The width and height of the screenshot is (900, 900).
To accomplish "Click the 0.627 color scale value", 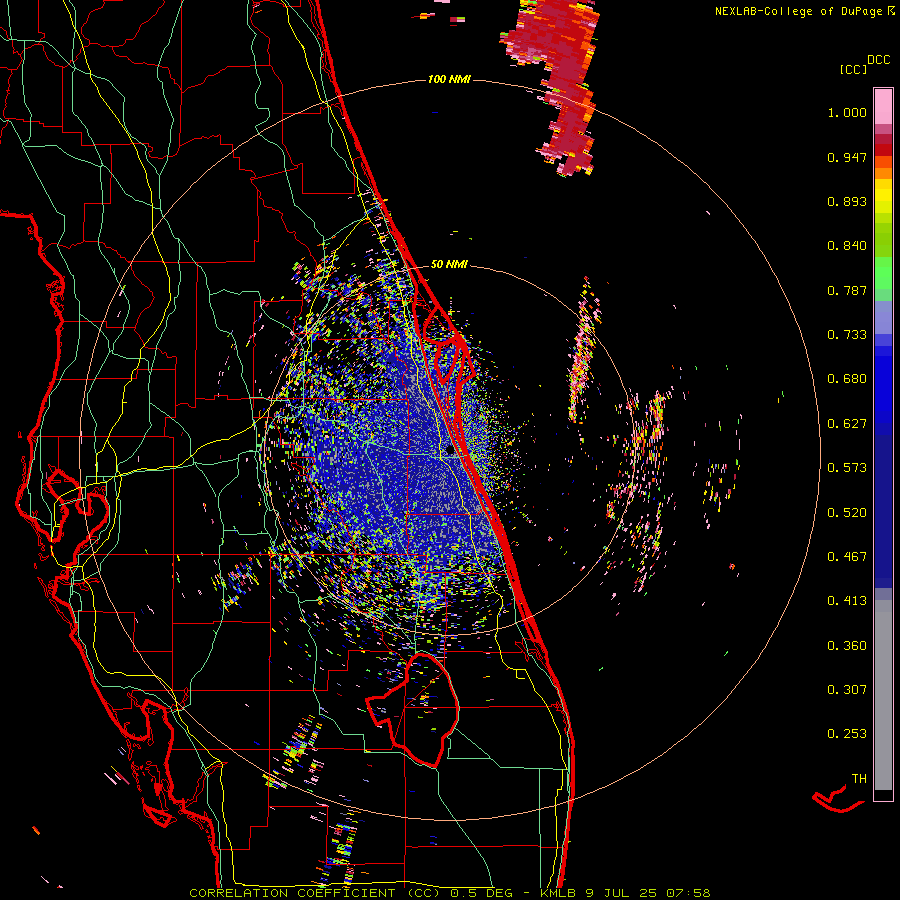I will [x=847, y=424].
